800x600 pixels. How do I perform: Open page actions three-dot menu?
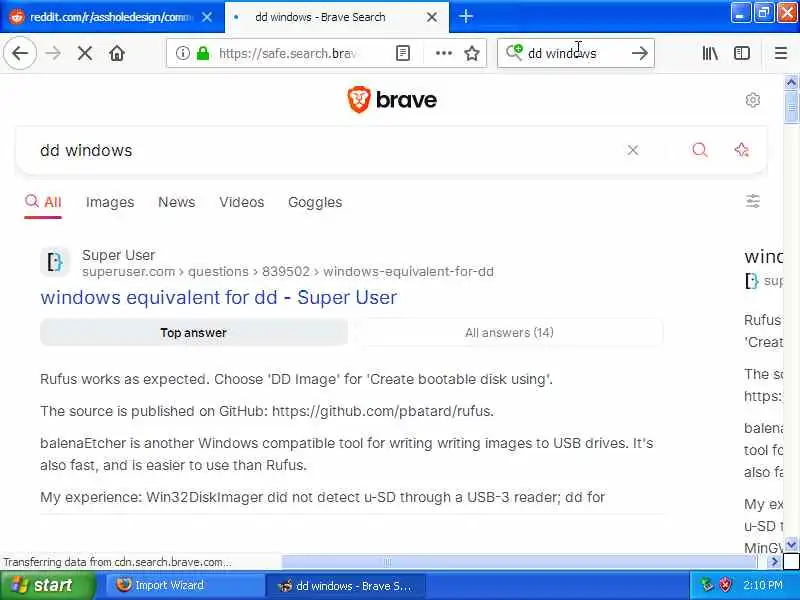coord(443,53)
